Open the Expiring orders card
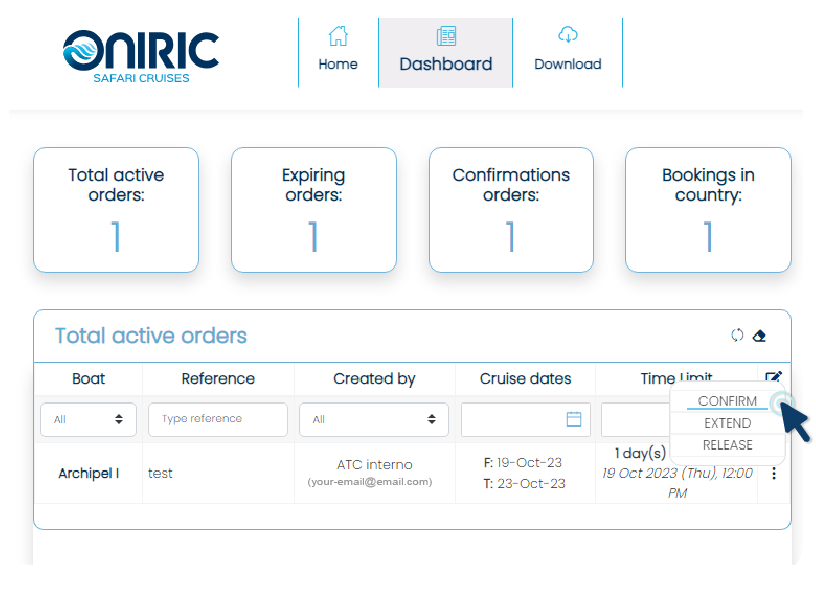 pos(314,210)
